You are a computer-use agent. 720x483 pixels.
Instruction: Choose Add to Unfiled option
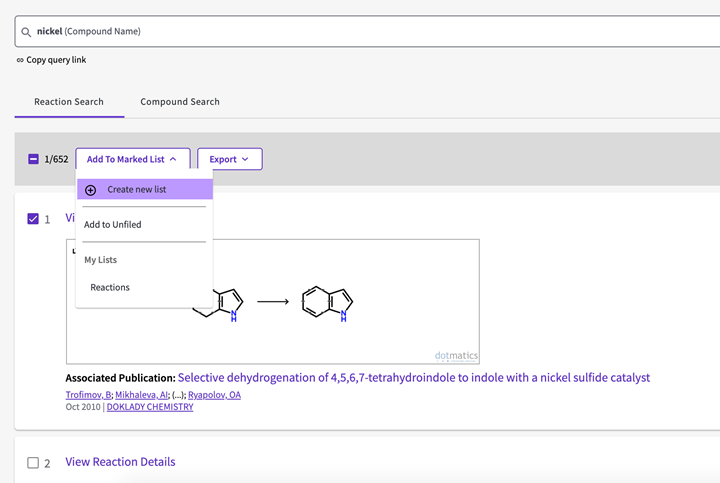[x=112, y=225]
